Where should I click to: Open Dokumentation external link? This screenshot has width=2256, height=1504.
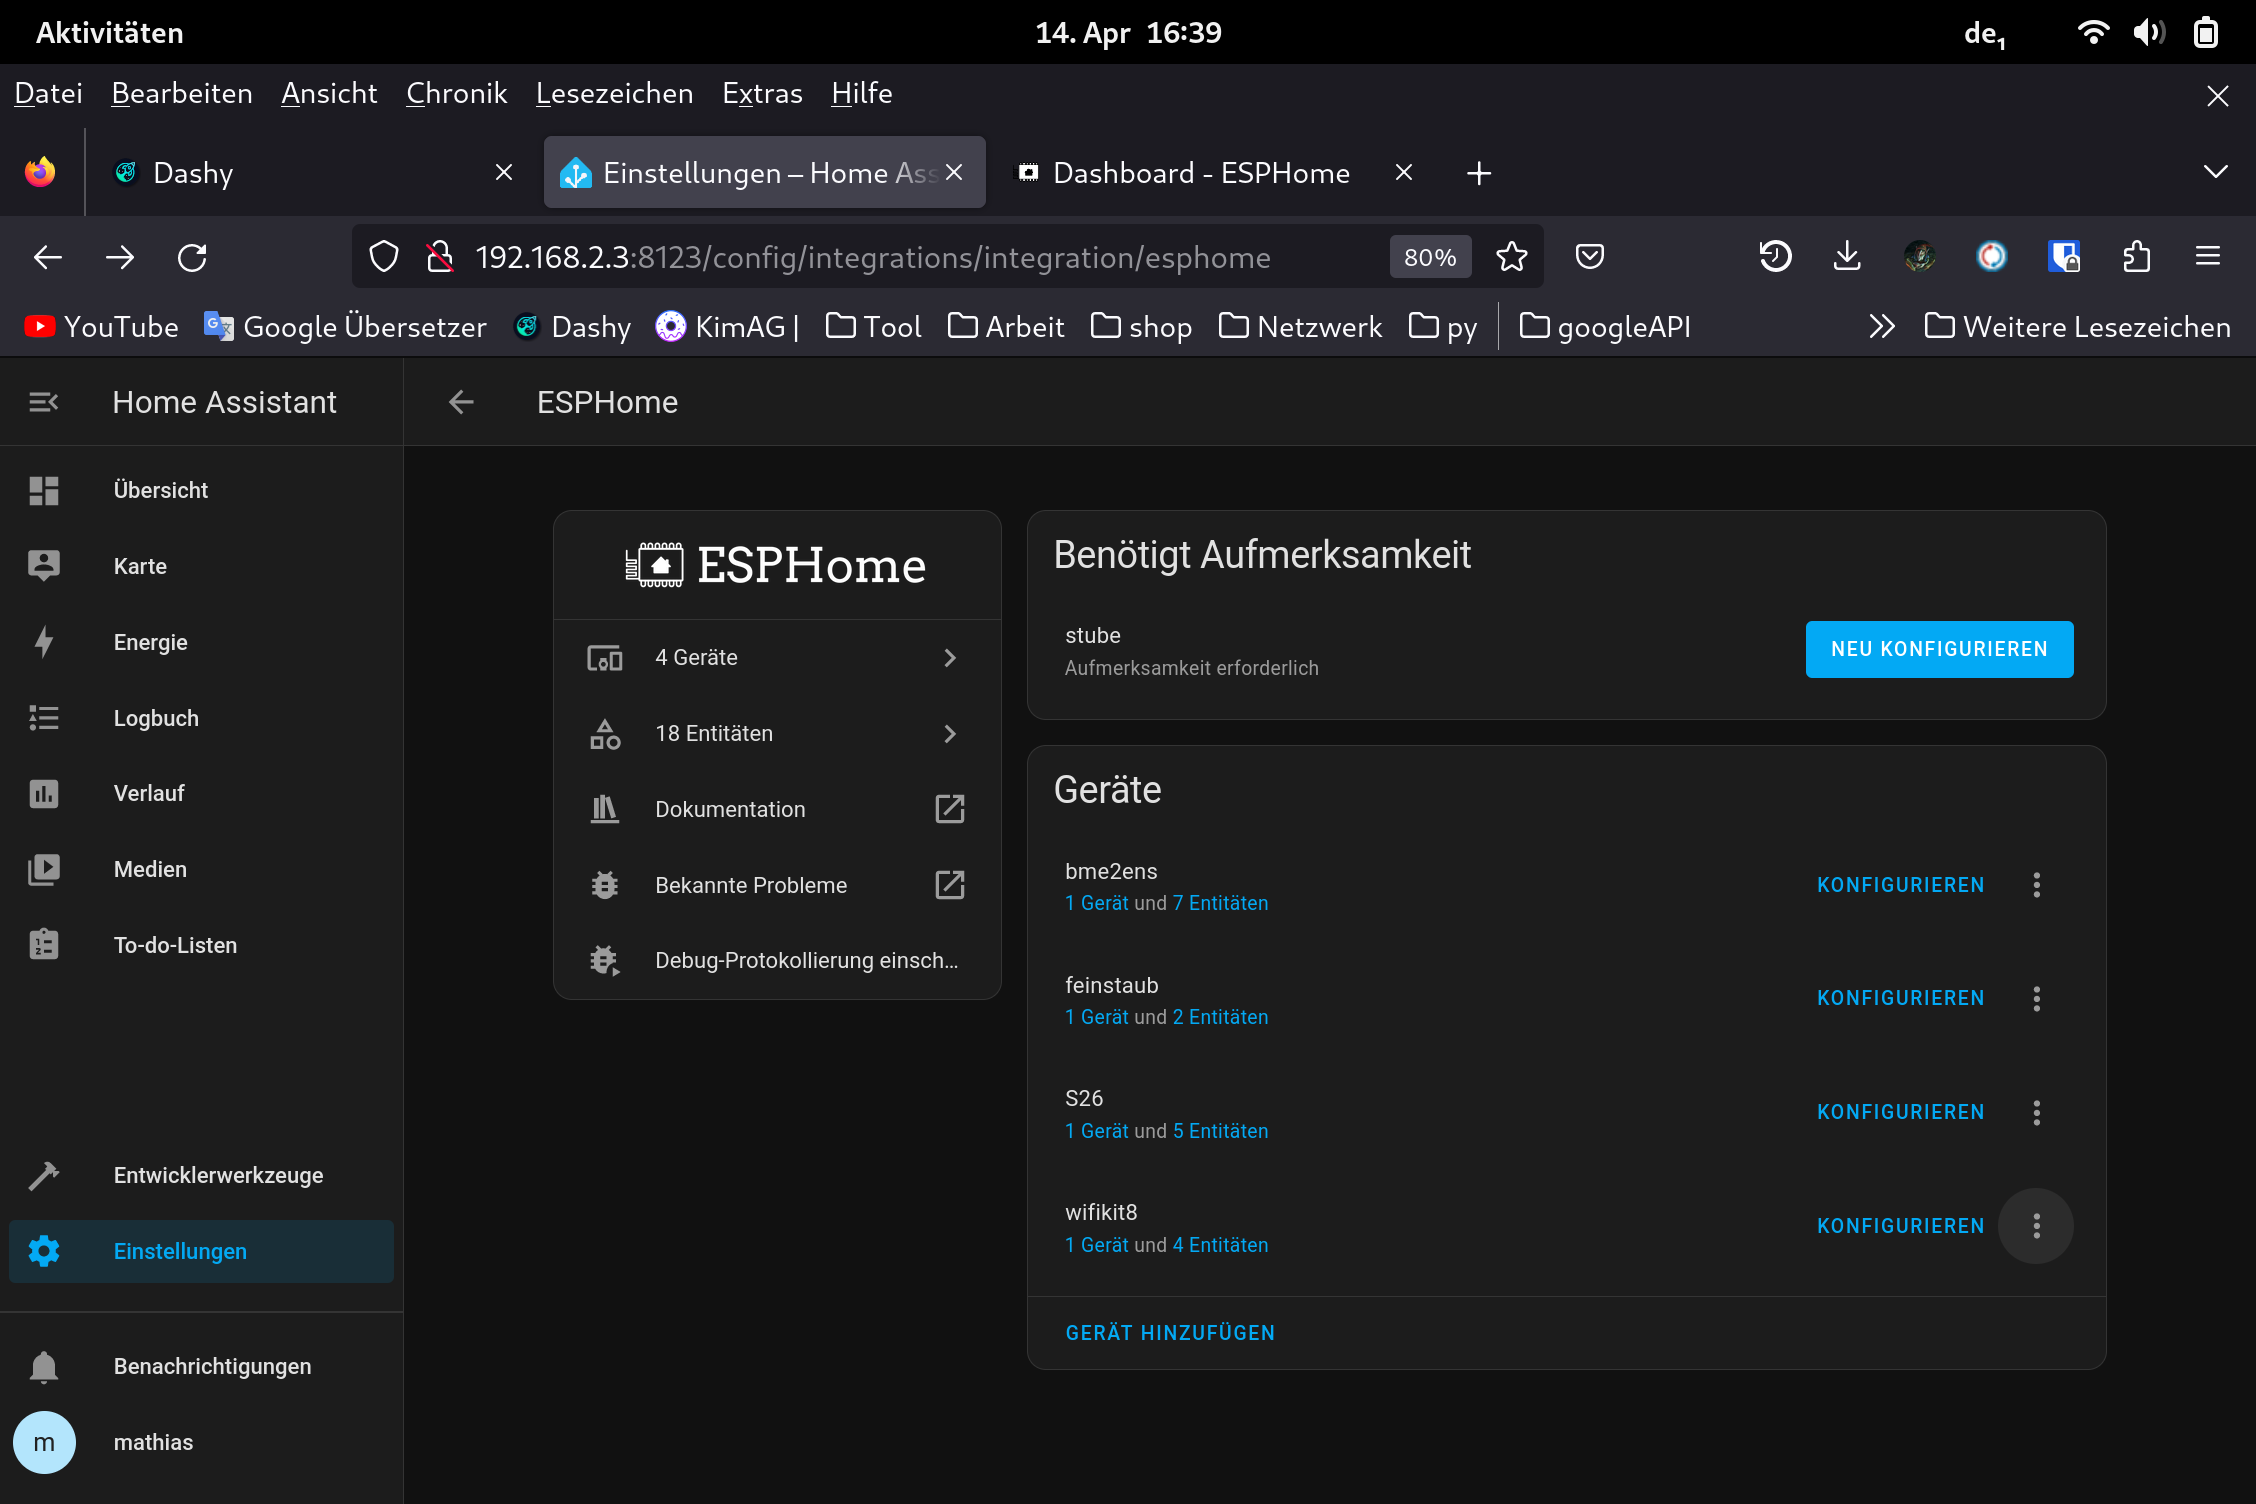pos(948,809)
